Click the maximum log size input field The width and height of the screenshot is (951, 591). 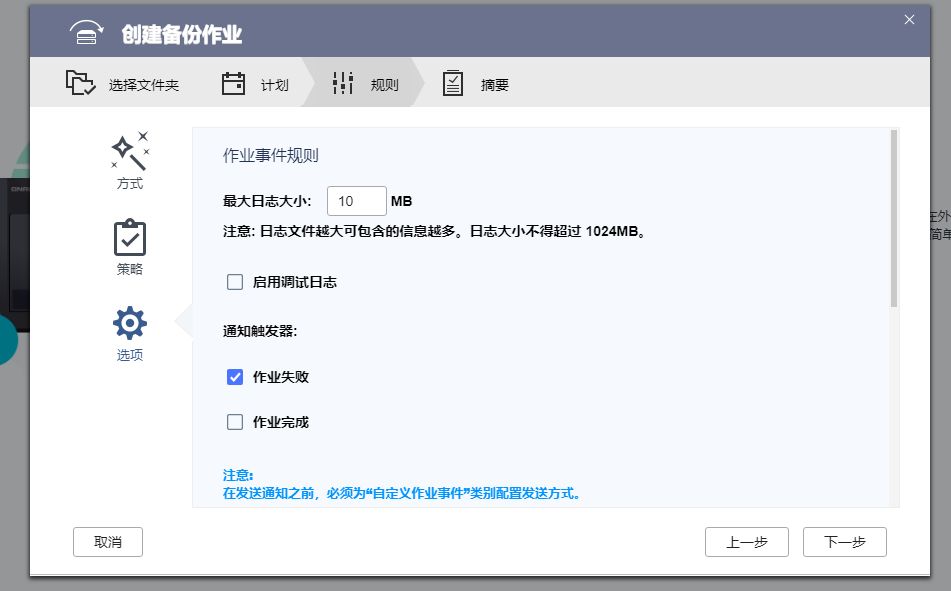click(356, 200)
